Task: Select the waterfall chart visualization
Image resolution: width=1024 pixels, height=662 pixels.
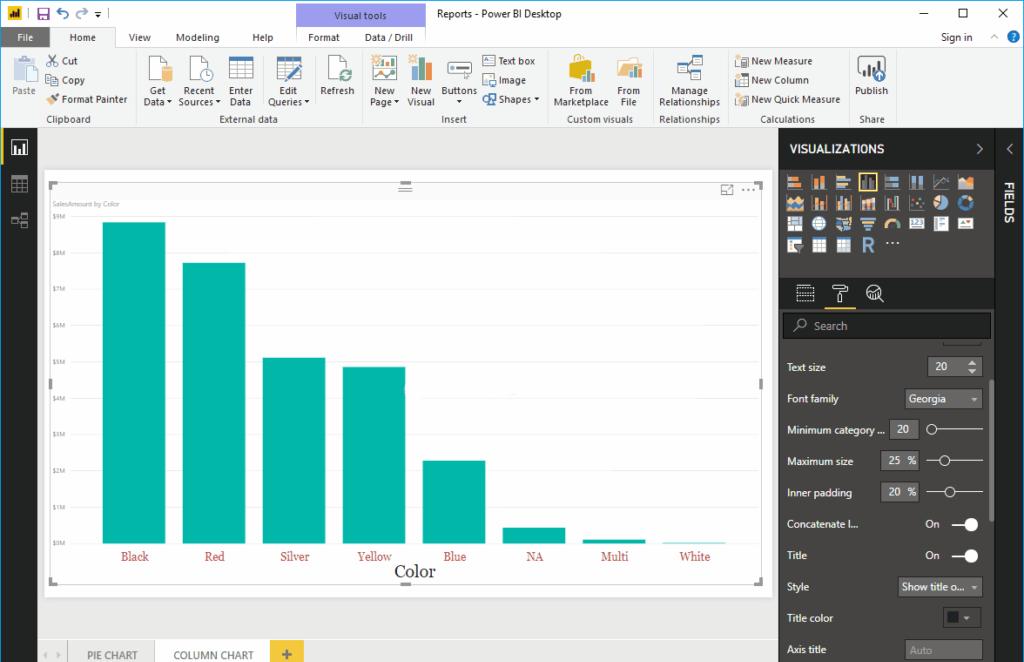Action: pos(892,203)
